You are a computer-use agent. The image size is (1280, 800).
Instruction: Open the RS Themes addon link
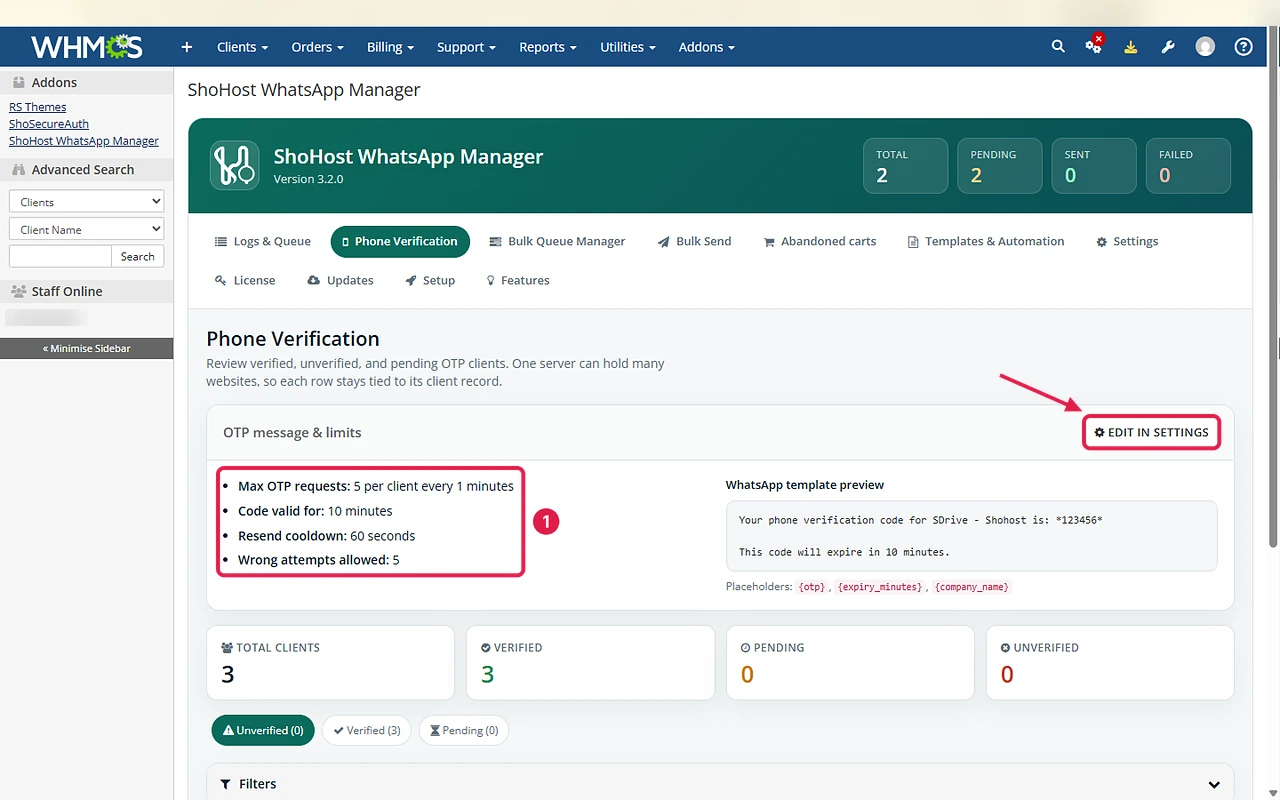pyautogui.click(x=38, y=107)
